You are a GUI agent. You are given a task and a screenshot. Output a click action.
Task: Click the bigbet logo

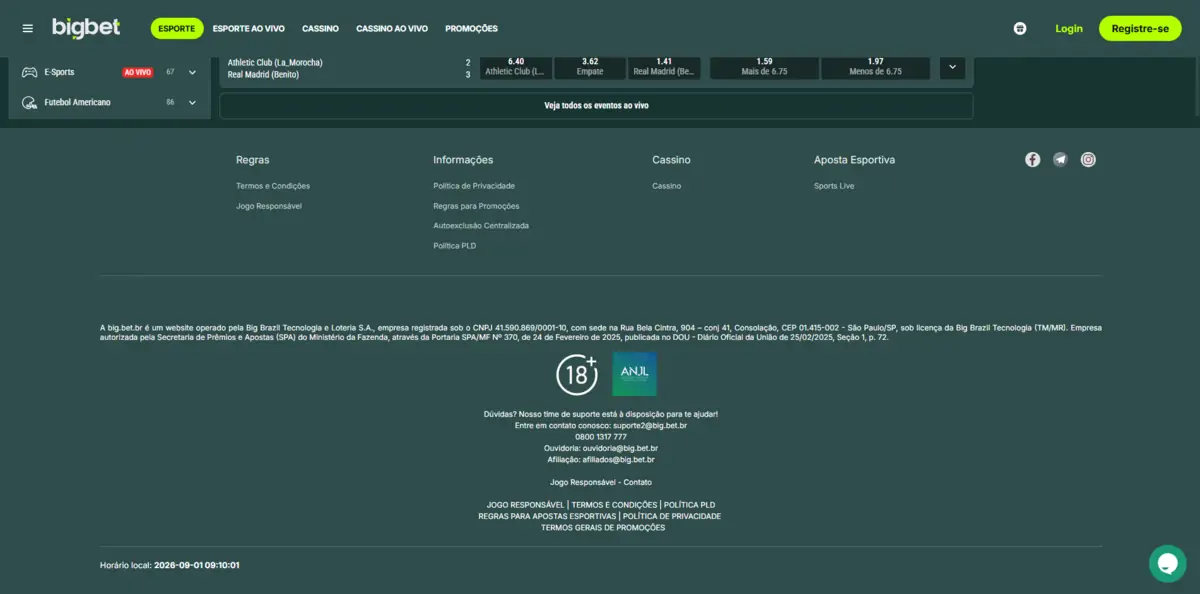point(86,28)
